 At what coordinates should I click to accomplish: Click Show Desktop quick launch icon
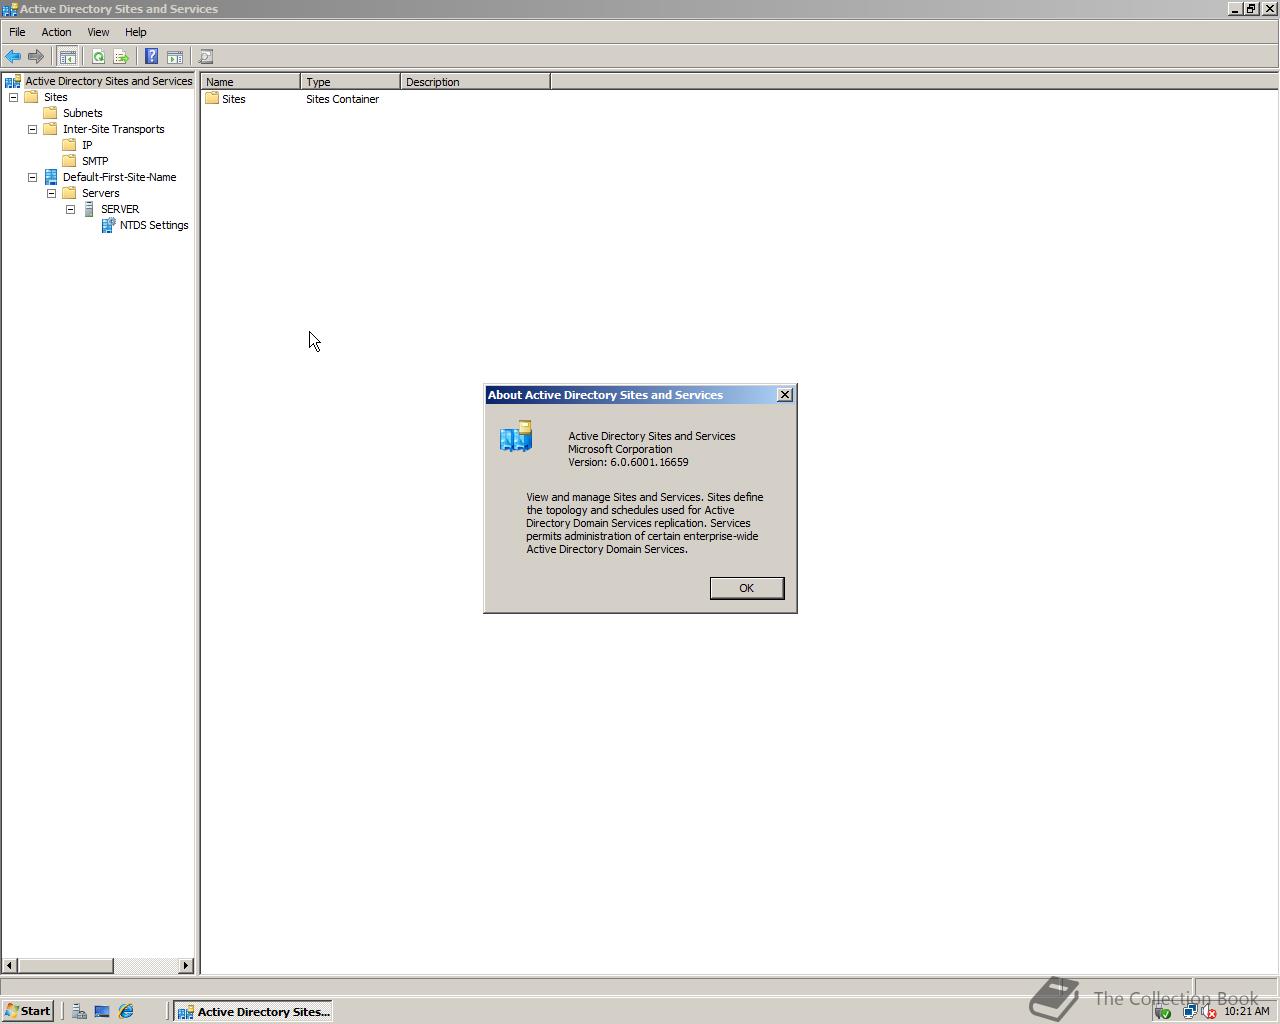pos(102,1012)
